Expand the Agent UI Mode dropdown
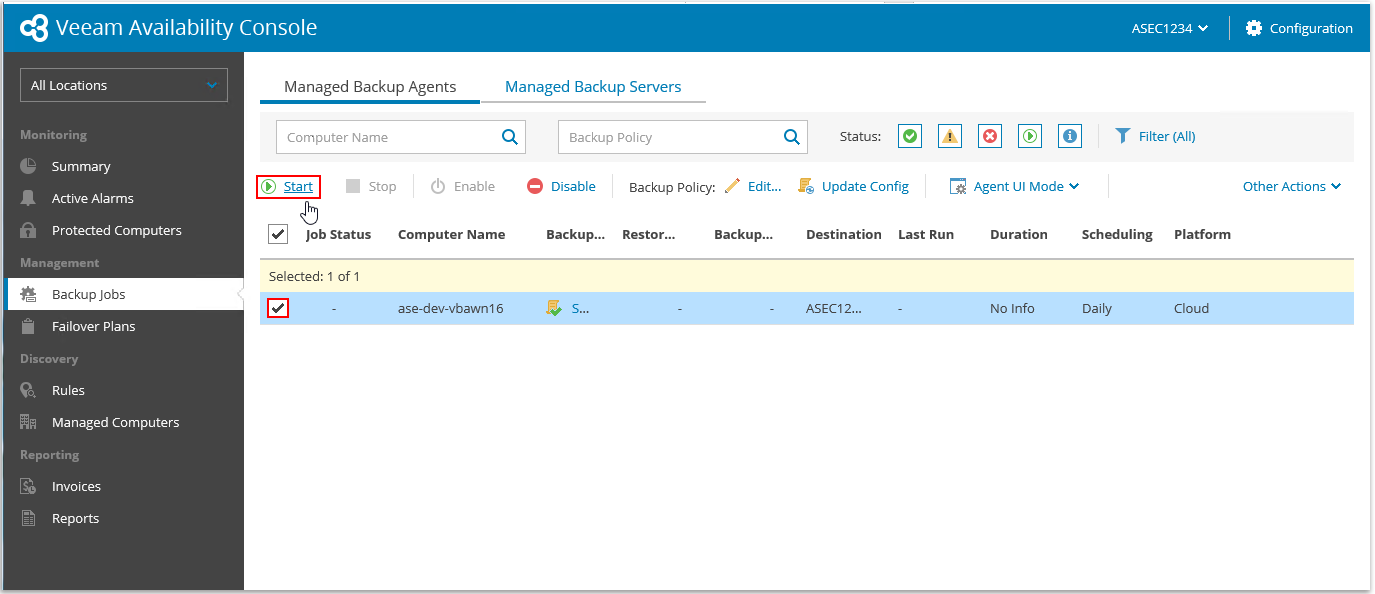 click(x=1015, y=186)
